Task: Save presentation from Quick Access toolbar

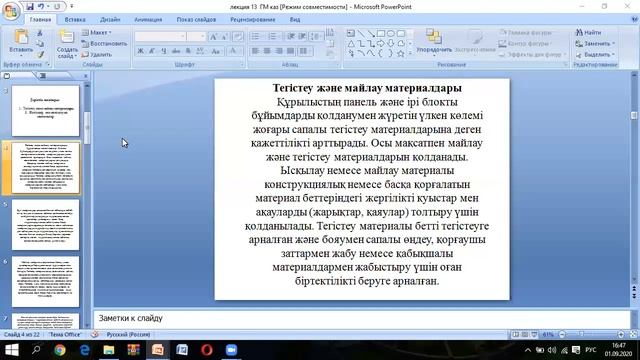Action: (30, 7)
